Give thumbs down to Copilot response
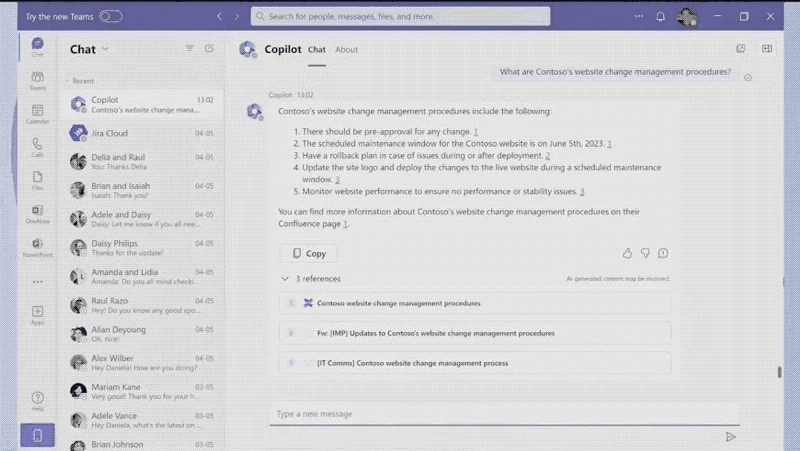 (x=645, y=253)
